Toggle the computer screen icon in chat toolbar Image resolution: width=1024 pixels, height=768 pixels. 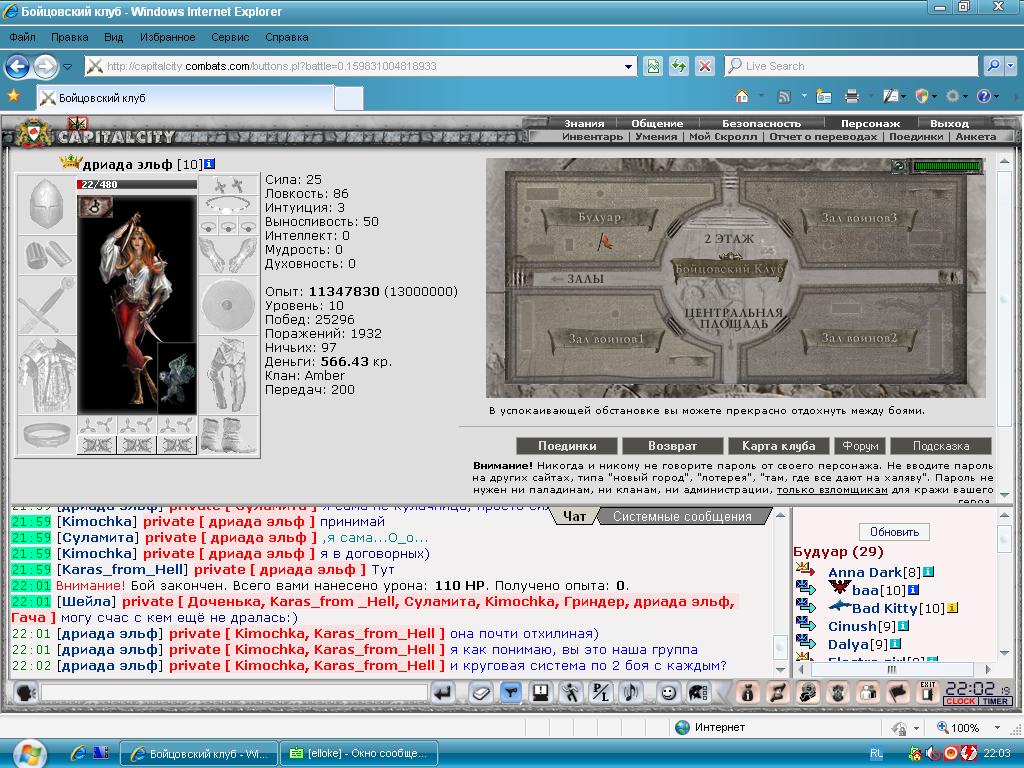tap(540, 693)
